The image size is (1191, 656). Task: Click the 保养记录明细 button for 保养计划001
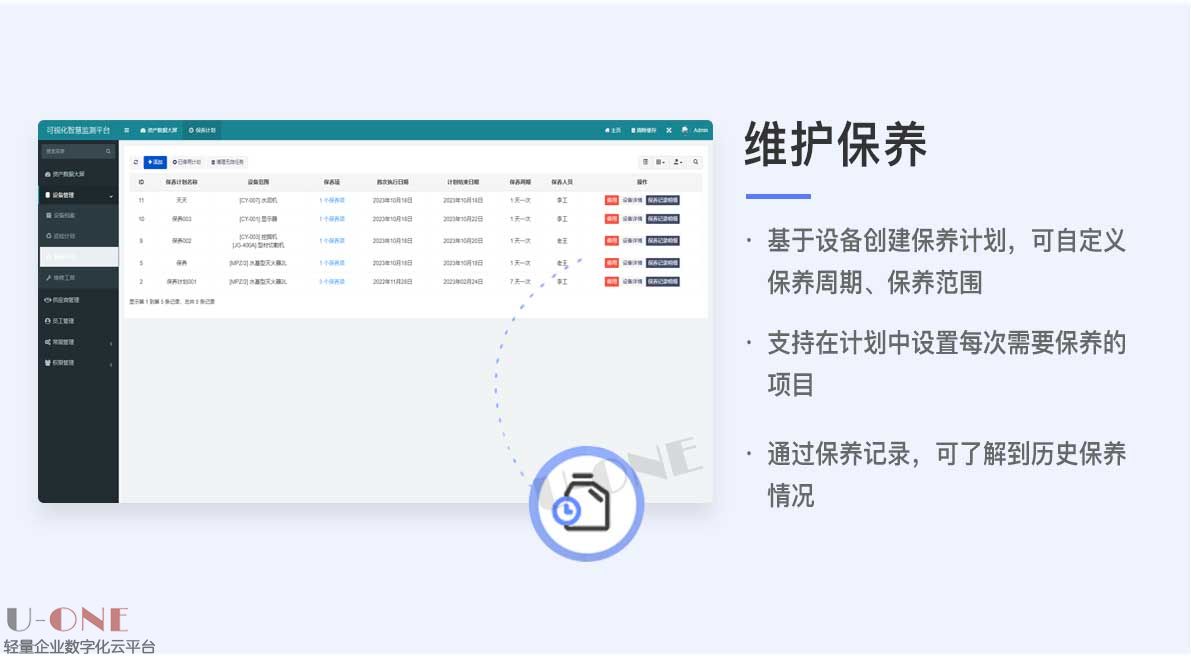(661, 283)
